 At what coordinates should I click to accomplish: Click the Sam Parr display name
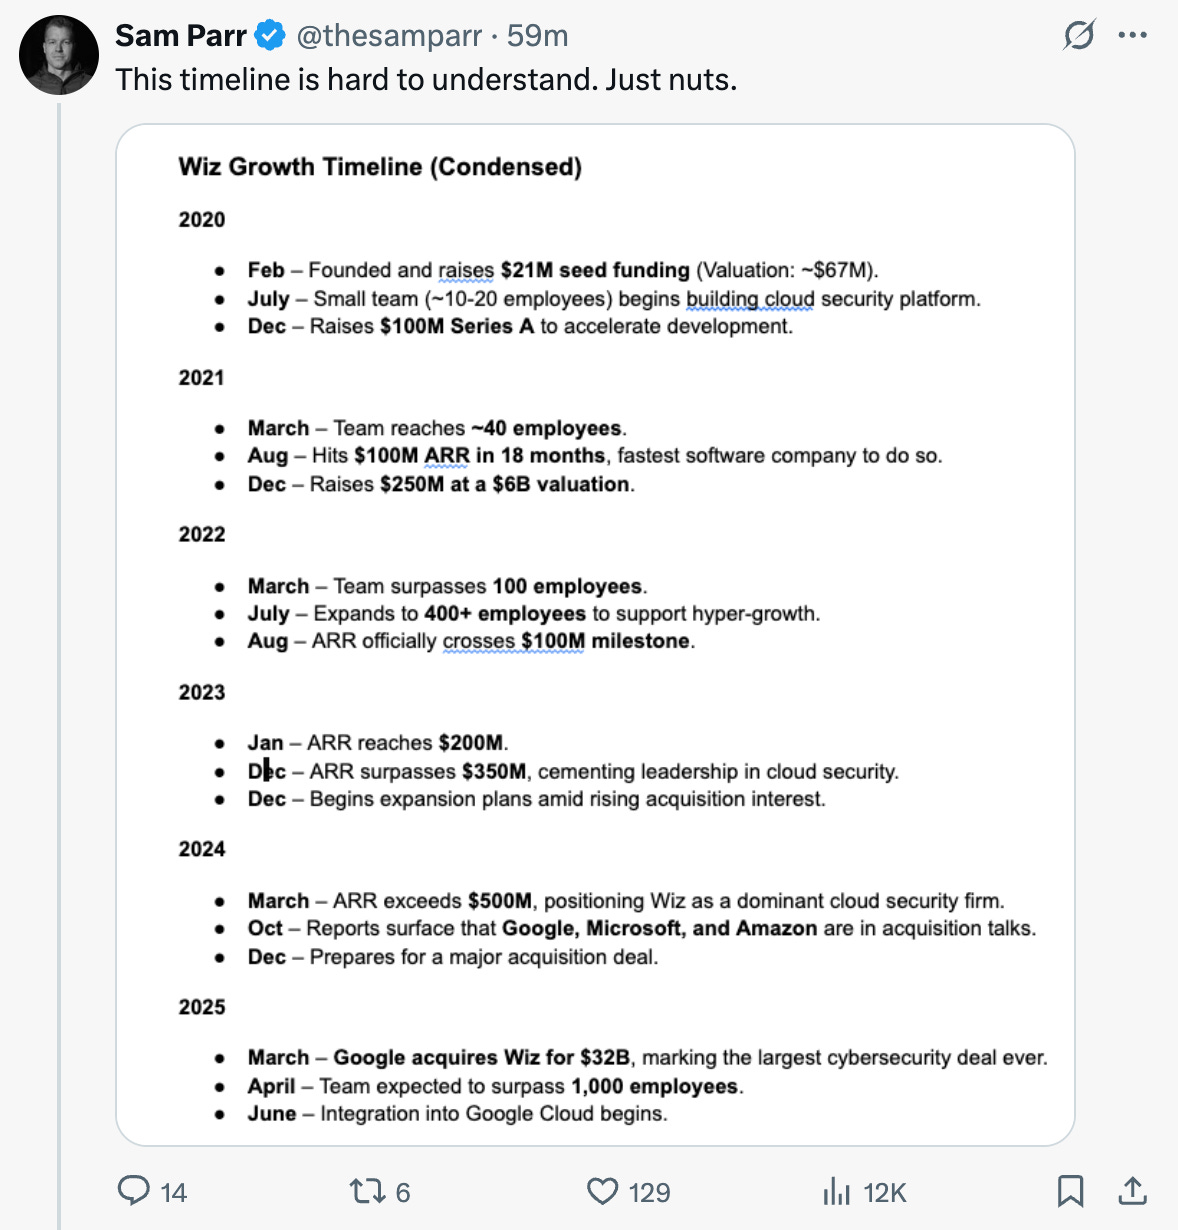[x=180, y=36]
